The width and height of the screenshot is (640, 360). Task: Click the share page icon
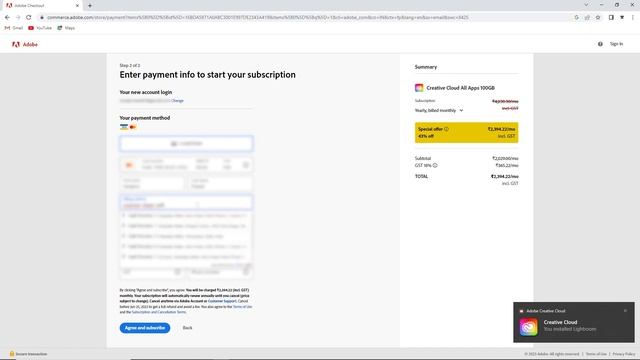[x=587, y=18]
